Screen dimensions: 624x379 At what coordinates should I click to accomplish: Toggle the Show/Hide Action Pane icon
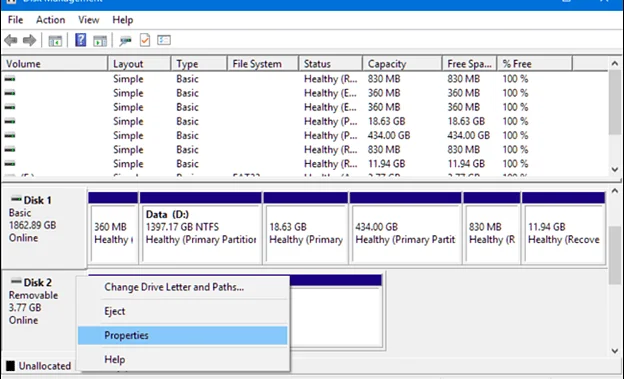pyautogui.click(x=100, y=41)
